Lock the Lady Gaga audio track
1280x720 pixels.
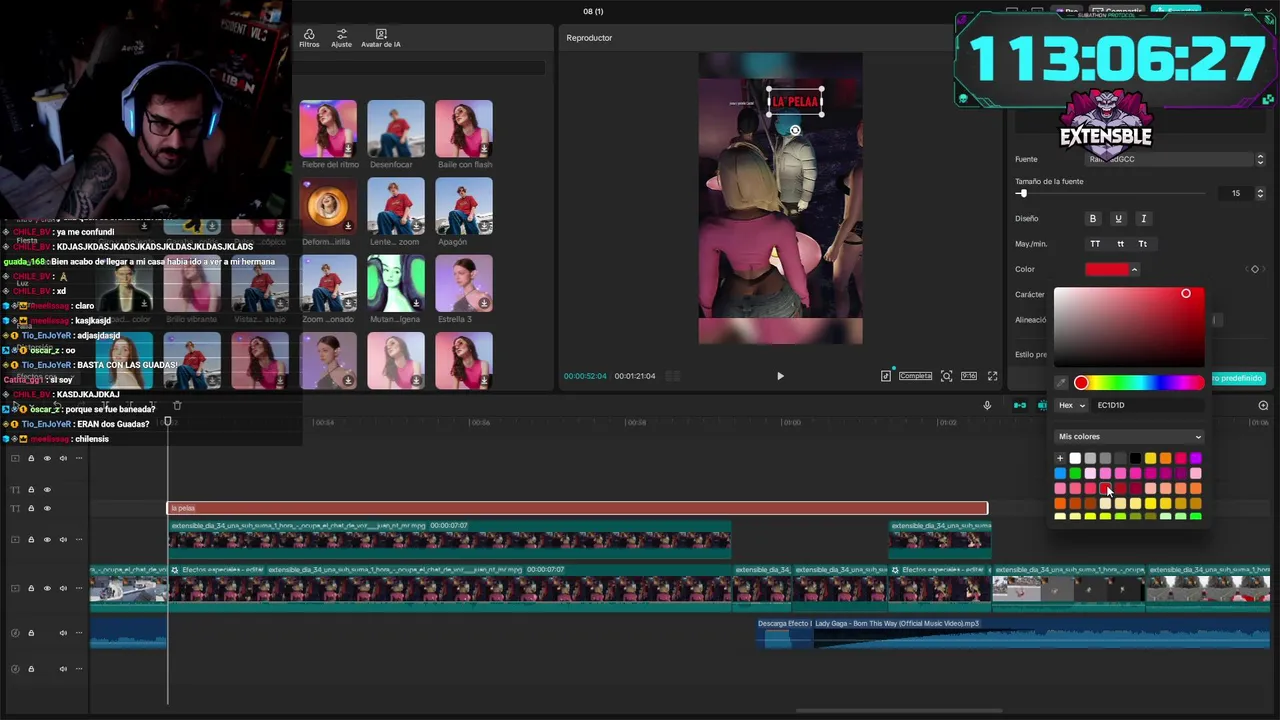tap(31, 633)
